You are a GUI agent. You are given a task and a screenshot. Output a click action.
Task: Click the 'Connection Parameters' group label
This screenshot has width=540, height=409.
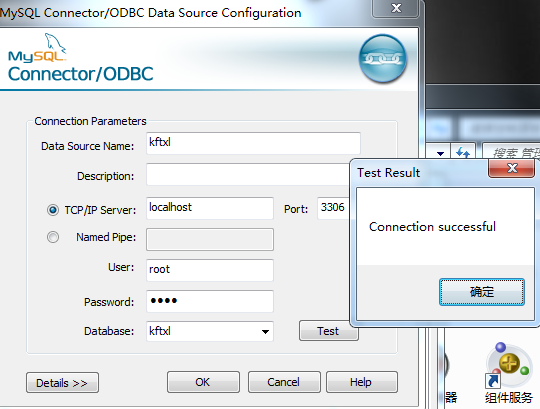(x=90, y=121)
